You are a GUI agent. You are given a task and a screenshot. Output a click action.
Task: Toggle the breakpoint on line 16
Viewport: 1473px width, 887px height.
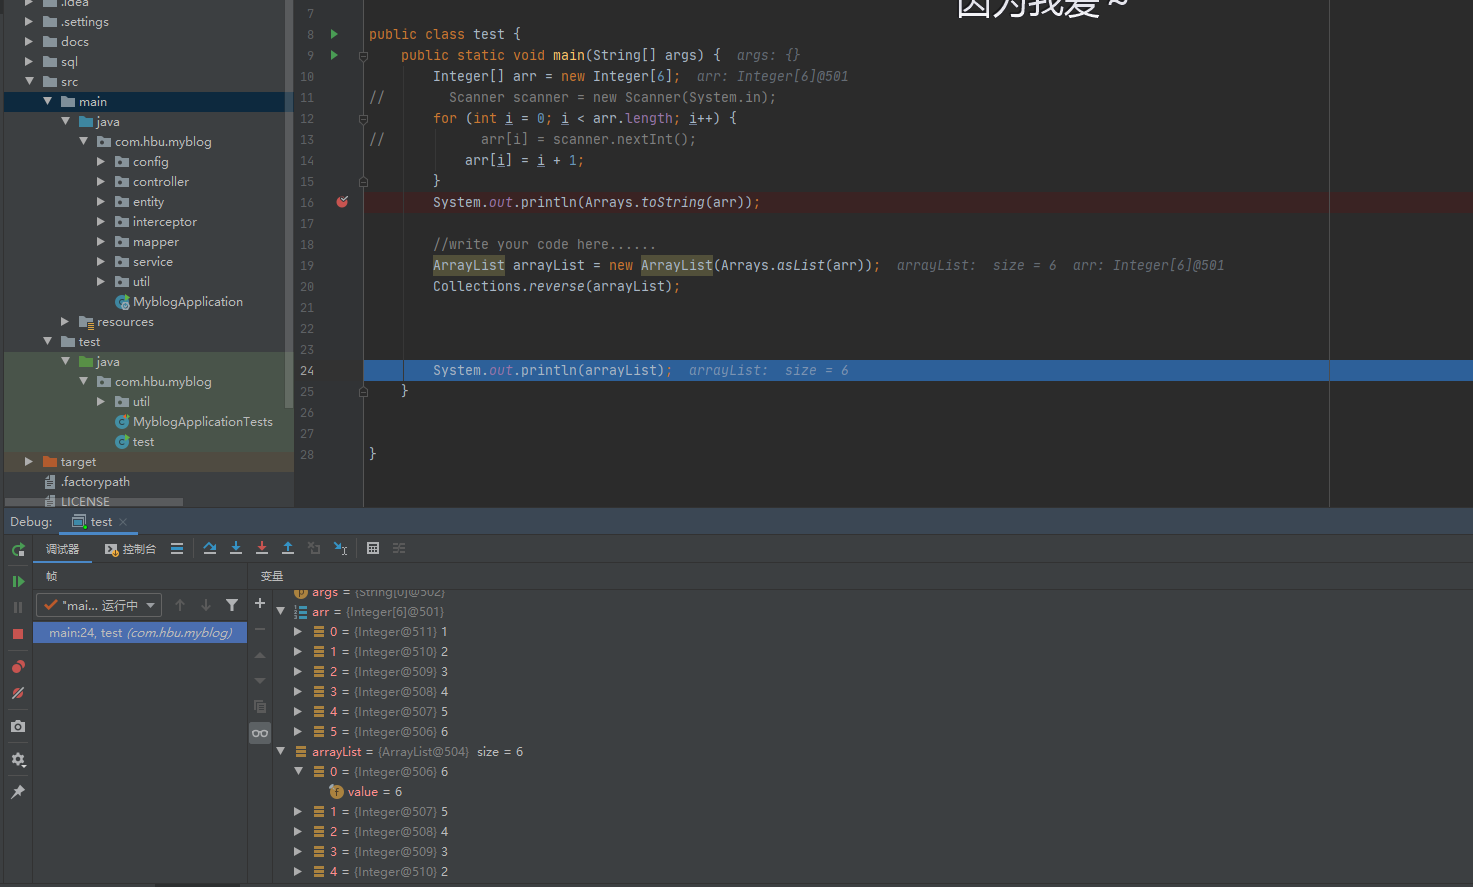(342, 202)
